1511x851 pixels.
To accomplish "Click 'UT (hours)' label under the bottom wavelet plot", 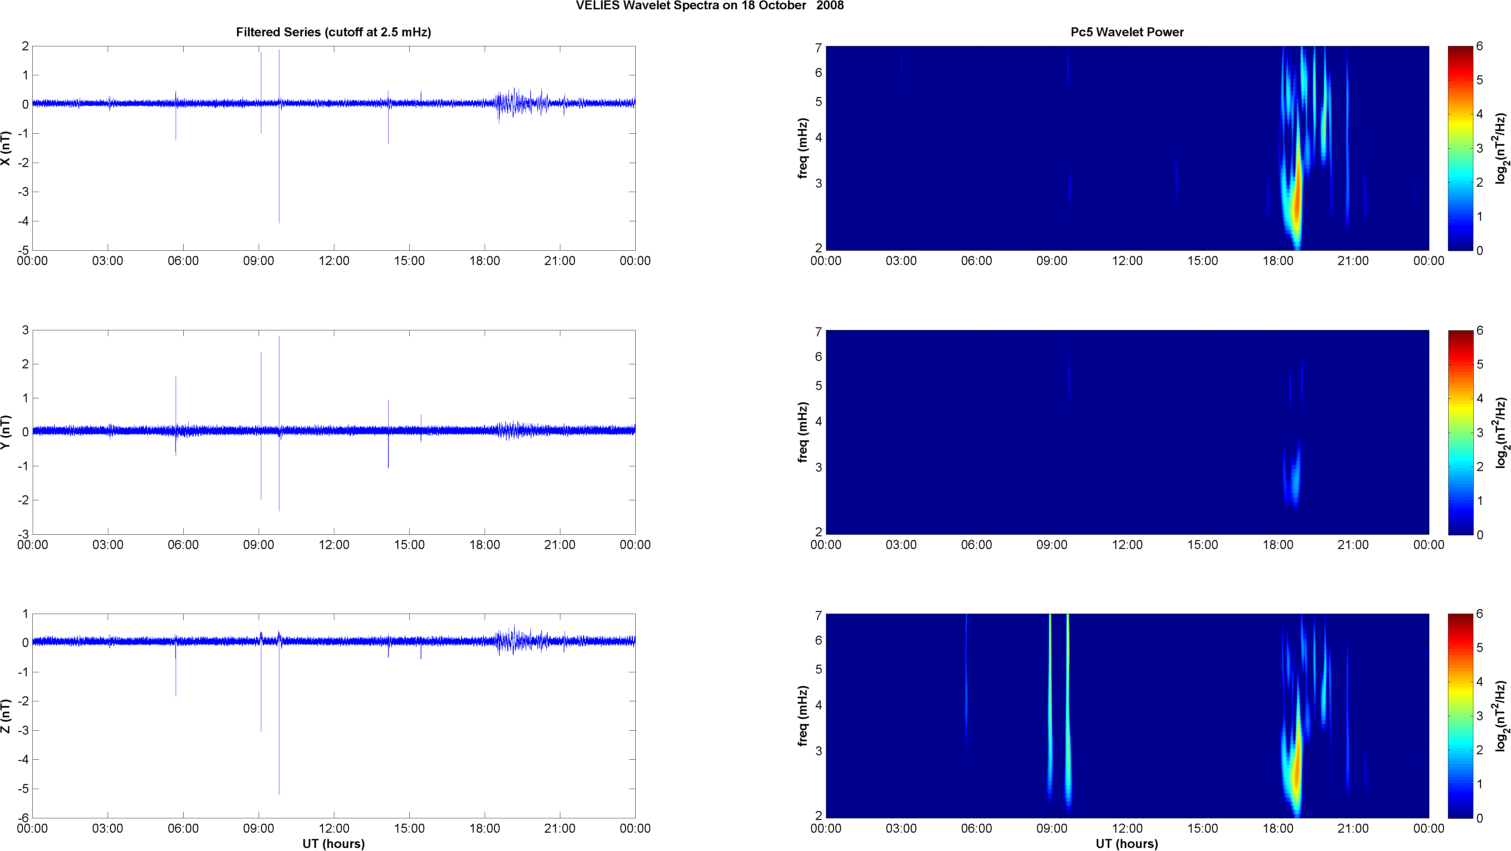I will coord(1127,844).
